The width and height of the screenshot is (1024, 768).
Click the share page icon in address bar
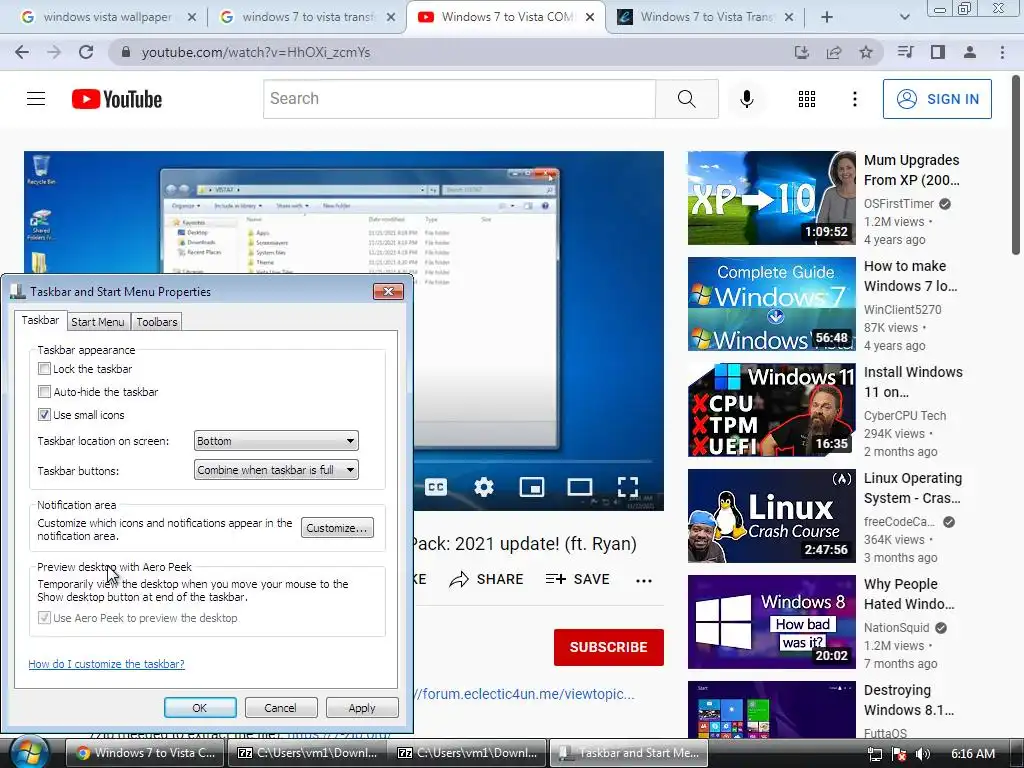[x=834, y=52]
